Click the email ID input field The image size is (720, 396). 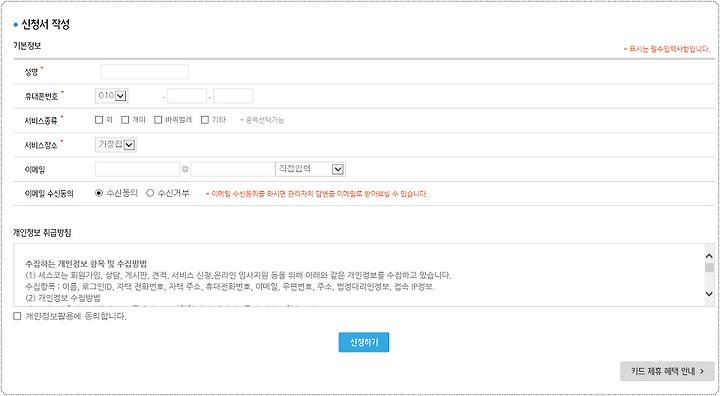(x=138, y=169)
